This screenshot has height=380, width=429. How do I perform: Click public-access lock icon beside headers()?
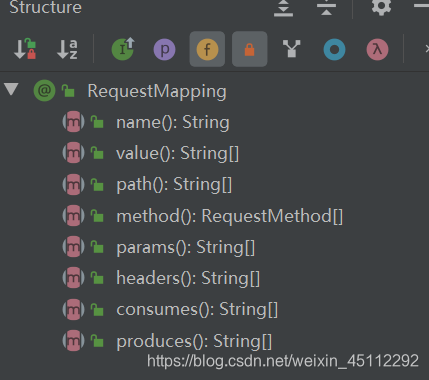[97, 278]
